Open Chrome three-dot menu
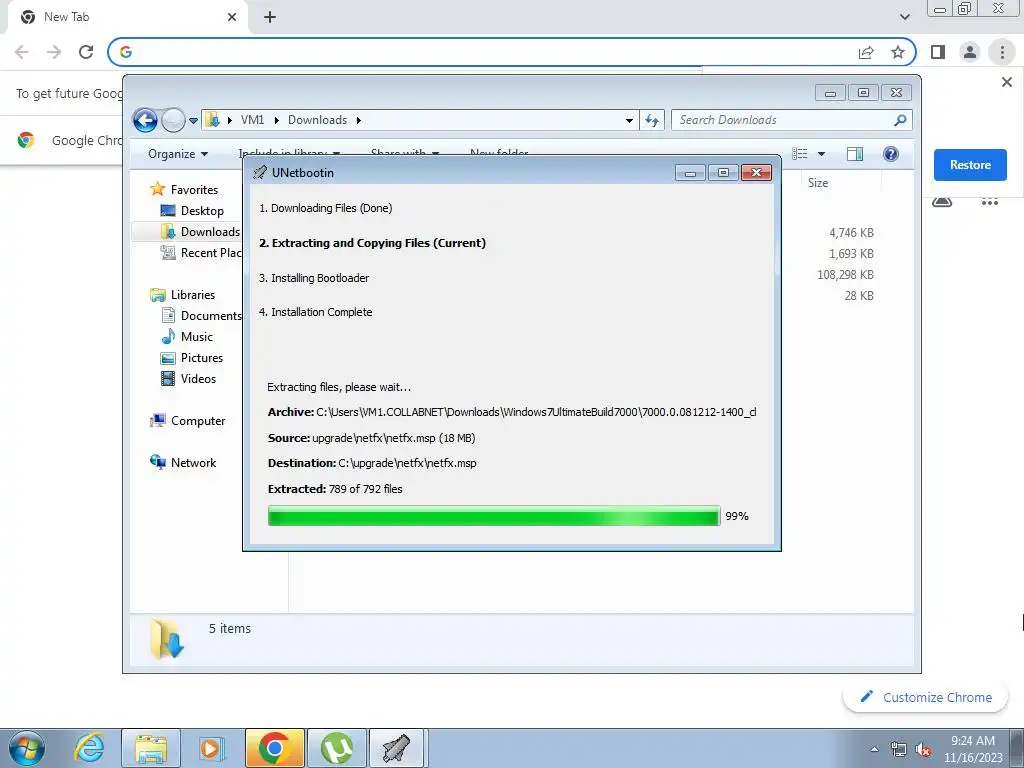The width and height of the screenshot is (1024, 768). point(1002,52)
